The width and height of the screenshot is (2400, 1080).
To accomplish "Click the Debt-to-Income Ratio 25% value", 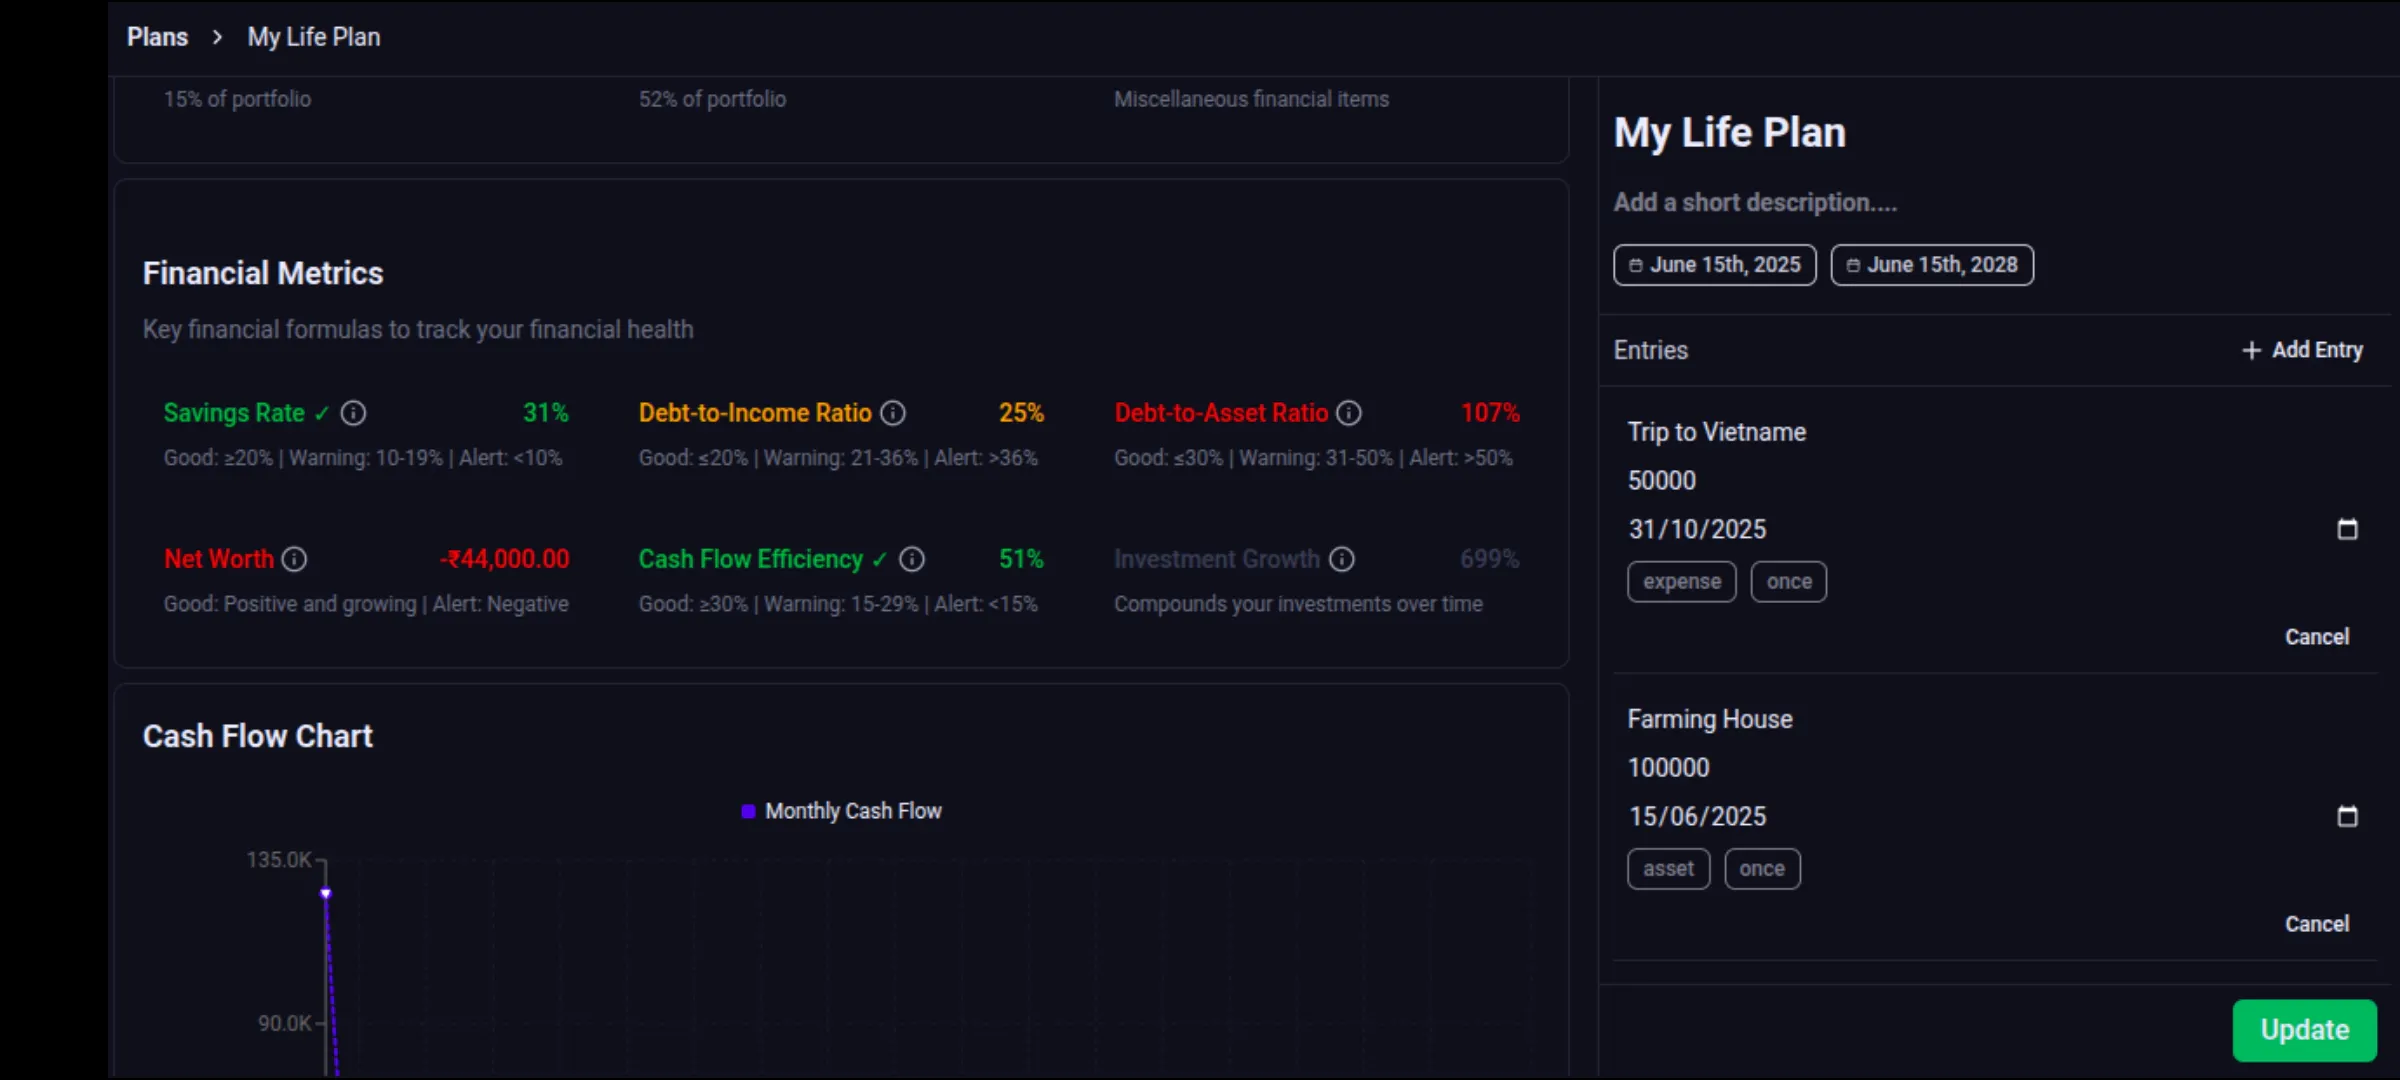I will [x=1021, y=413].
